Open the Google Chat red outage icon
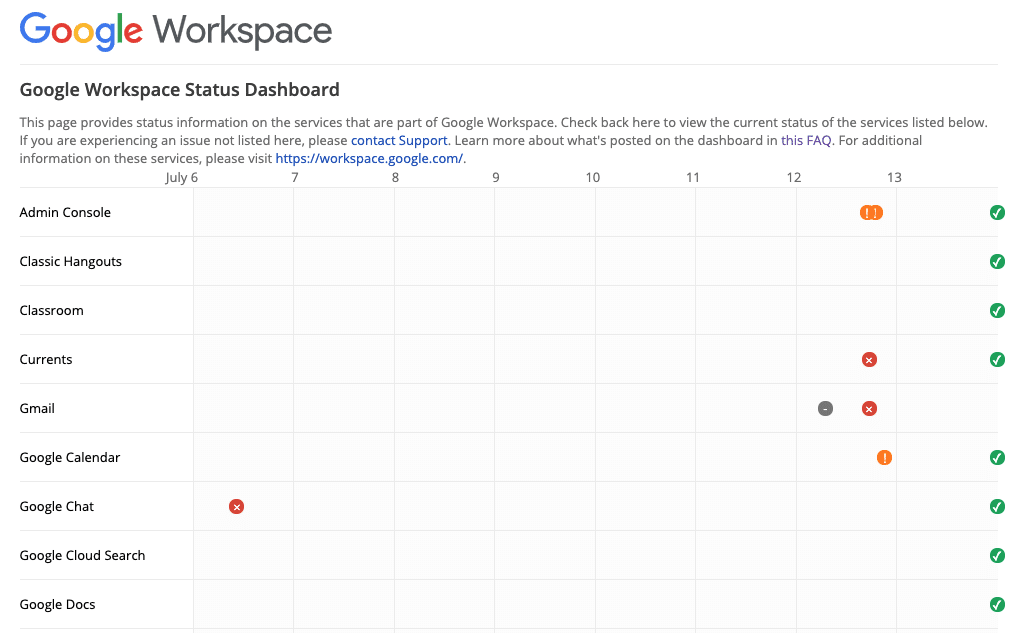1018x633 pixels. tap(237, 507)
